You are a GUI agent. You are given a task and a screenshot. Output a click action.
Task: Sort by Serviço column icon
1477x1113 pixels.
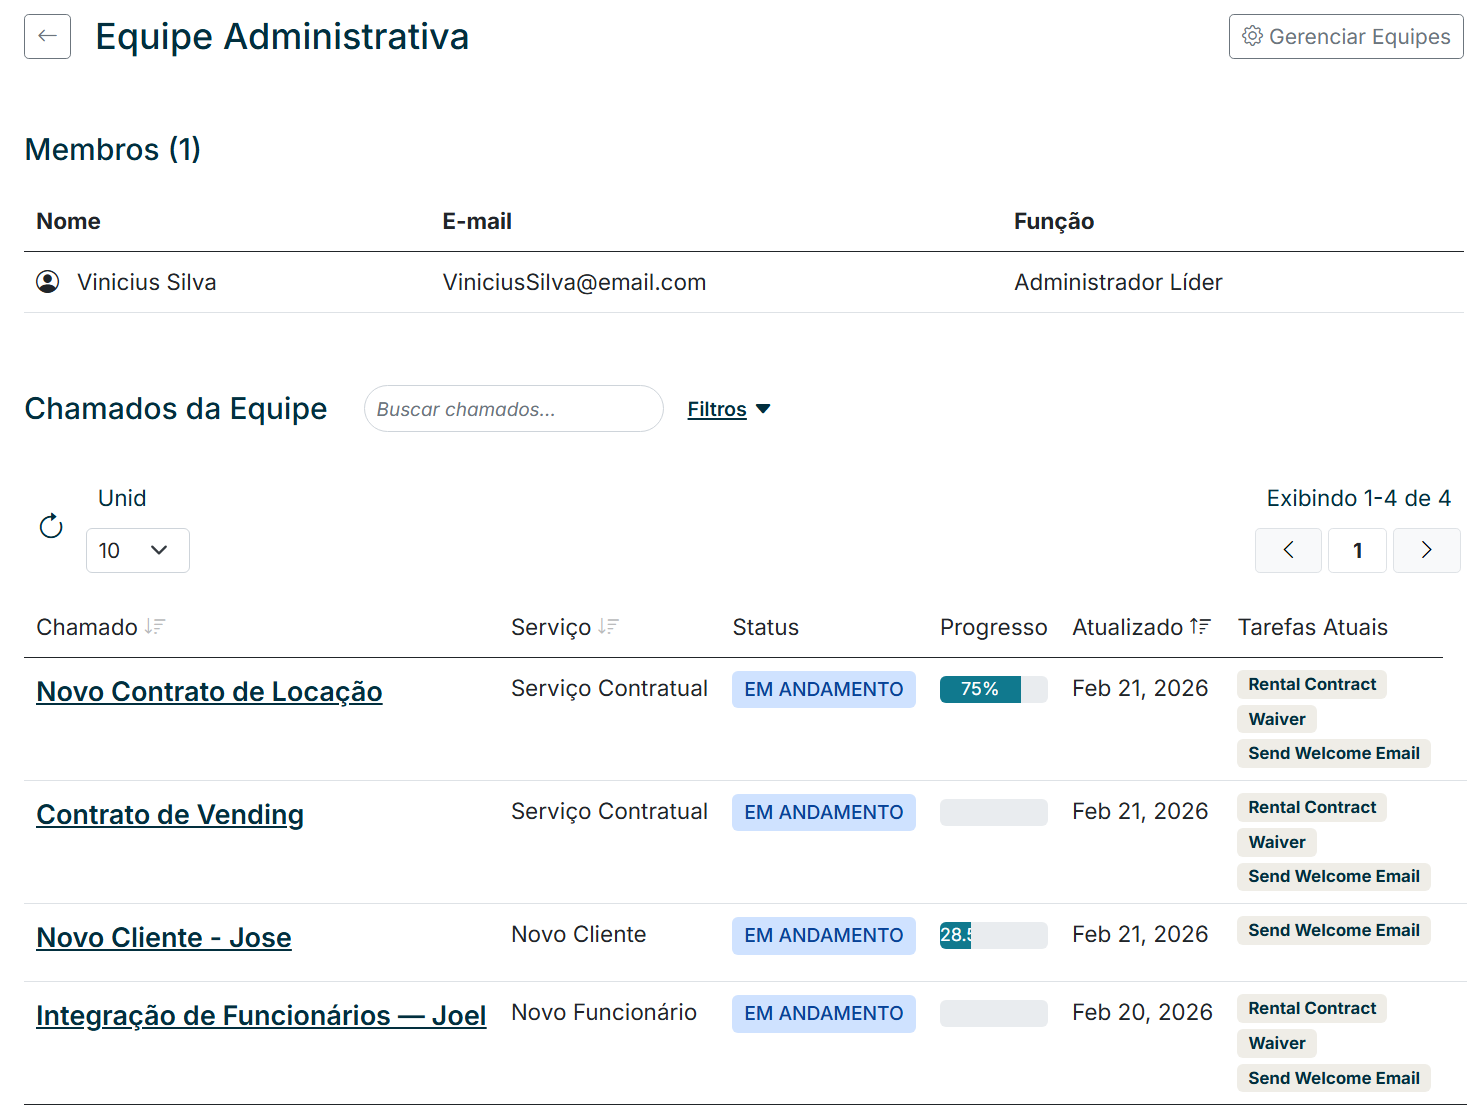[608, 627]
